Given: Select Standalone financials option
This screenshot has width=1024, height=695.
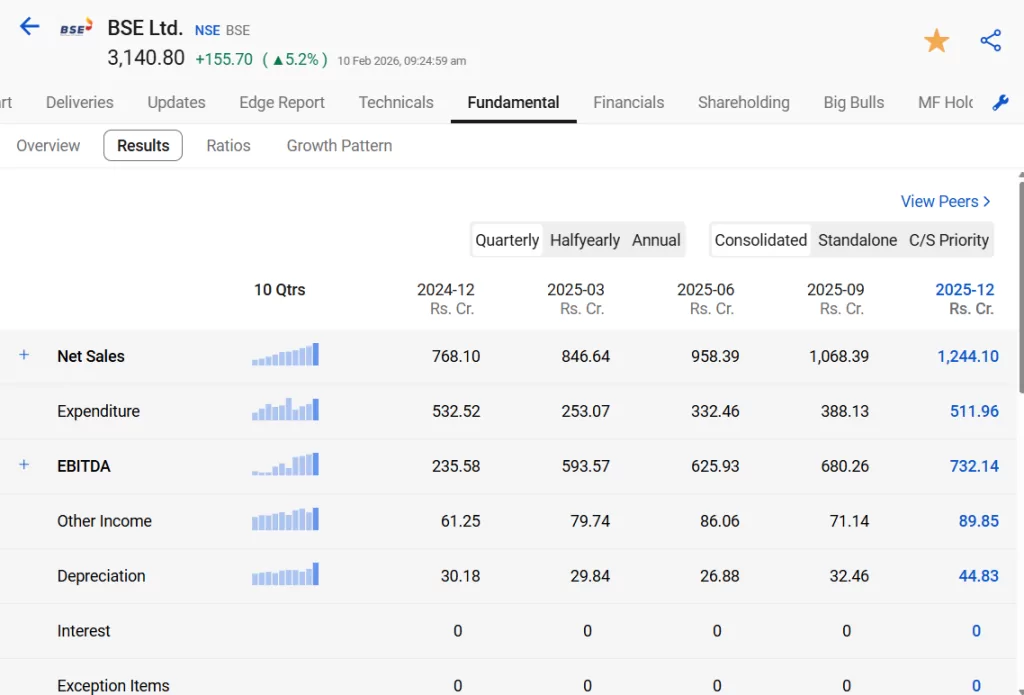Looking at the screenshot, I should click(857, 240).
